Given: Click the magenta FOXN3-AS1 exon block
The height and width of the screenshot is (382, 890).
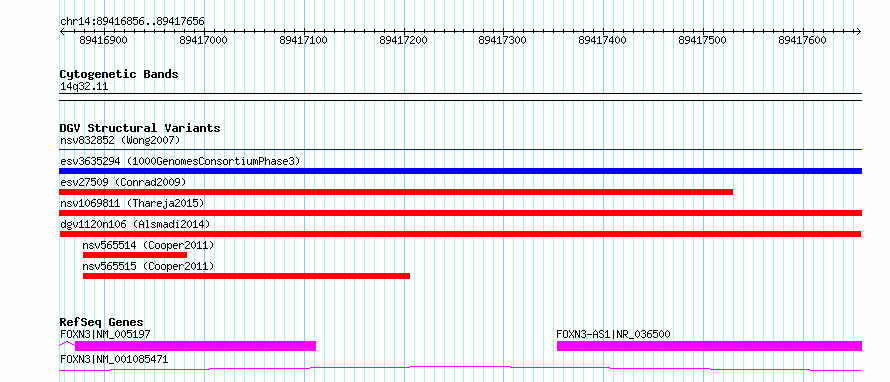Looking at the screenshot, I should click(x=710, y=346).
